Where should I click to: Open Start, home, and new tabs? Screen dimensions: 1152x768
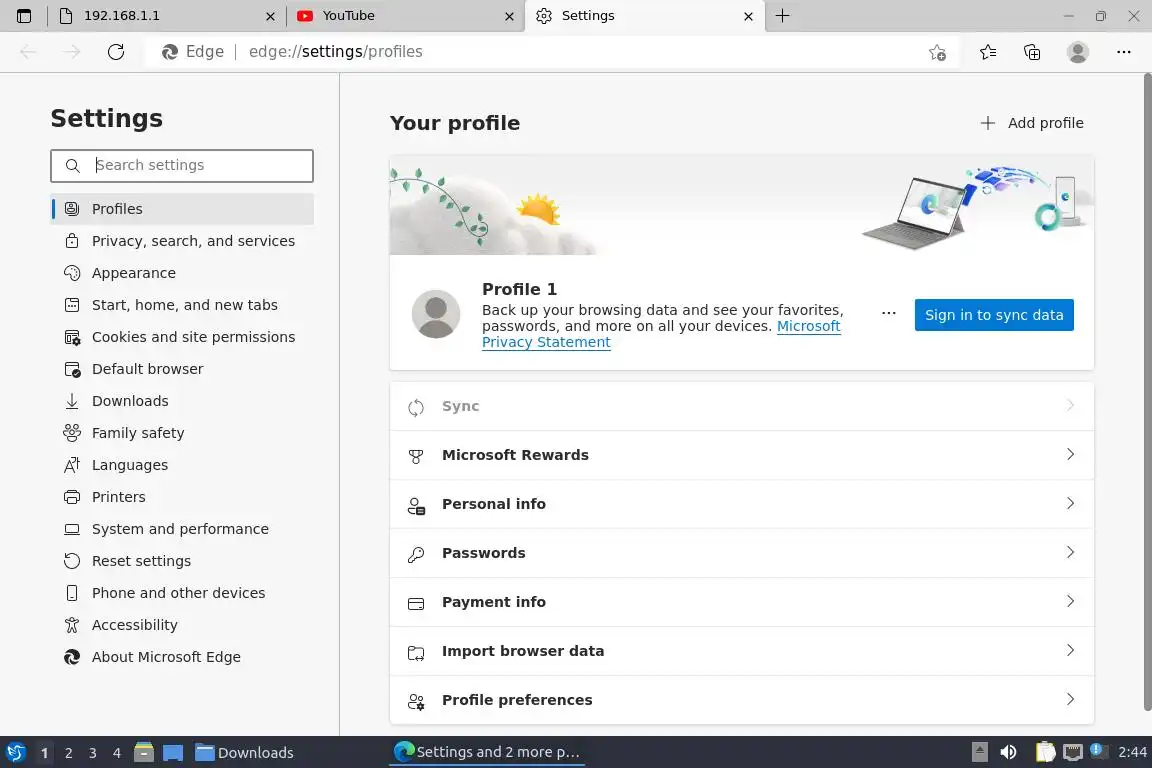pos(181,305)
